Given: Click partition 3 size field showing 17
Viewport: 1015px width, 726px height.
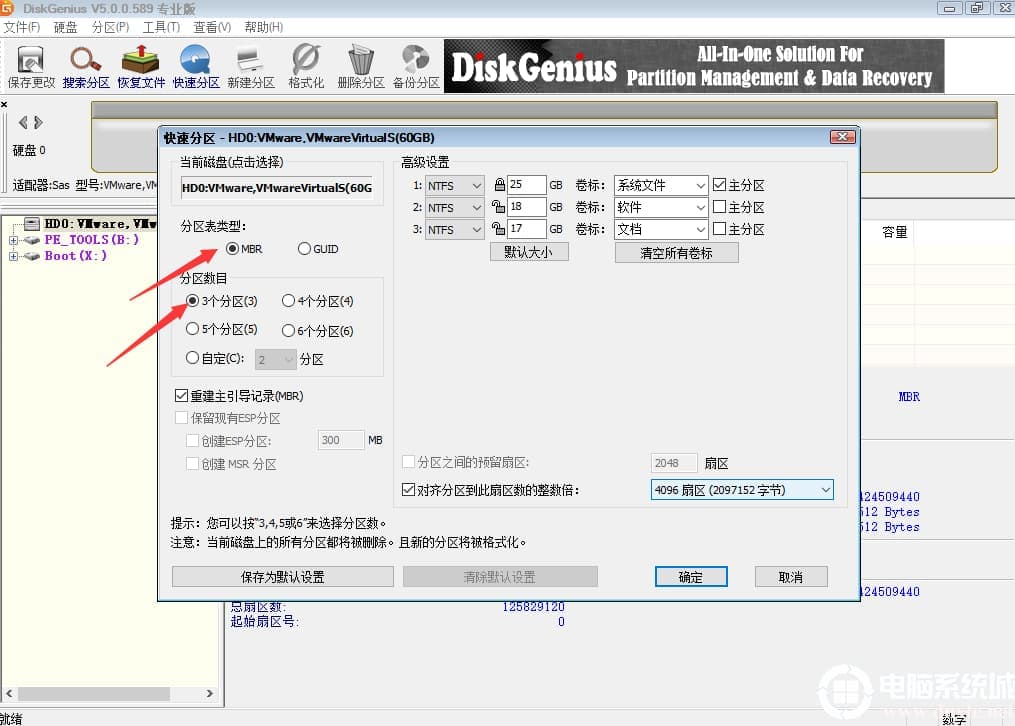Looking at the screenshot, I should point(526,229).
